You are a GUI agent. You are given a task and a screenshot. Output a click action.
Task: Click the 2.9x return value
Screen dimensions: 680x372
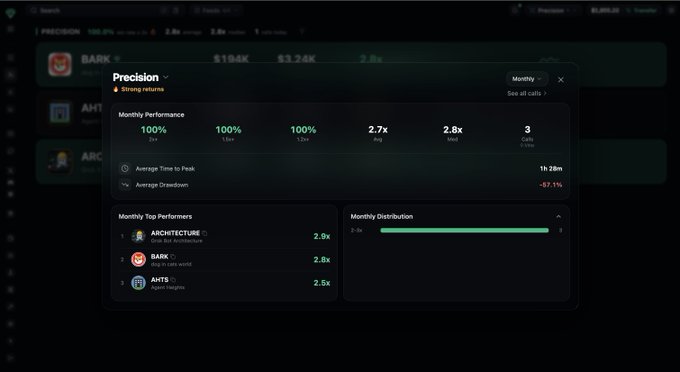pyautogui.click(x=322, y=236)
